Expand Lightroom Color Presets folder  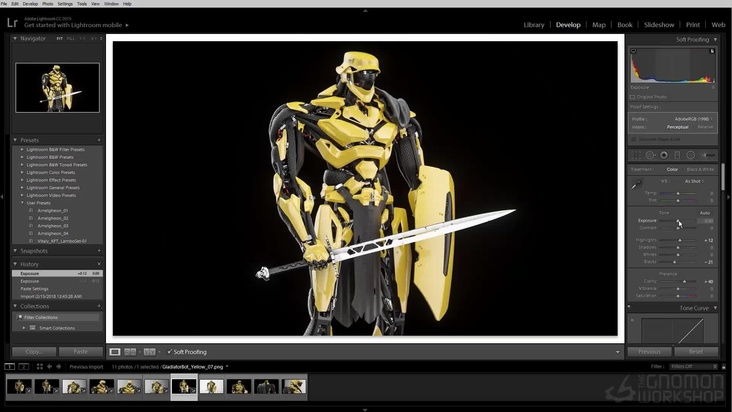[22, 172]
